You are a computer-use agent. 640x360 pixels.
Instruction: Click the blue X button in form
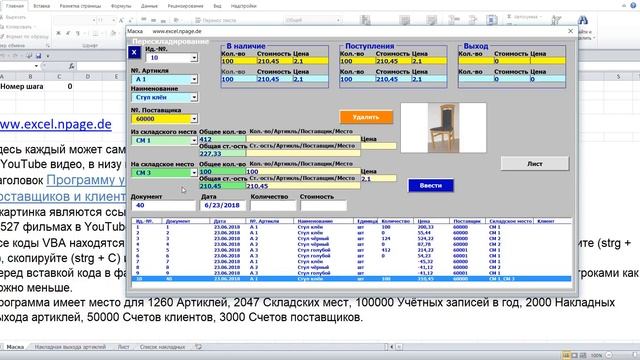coord(134,52)
